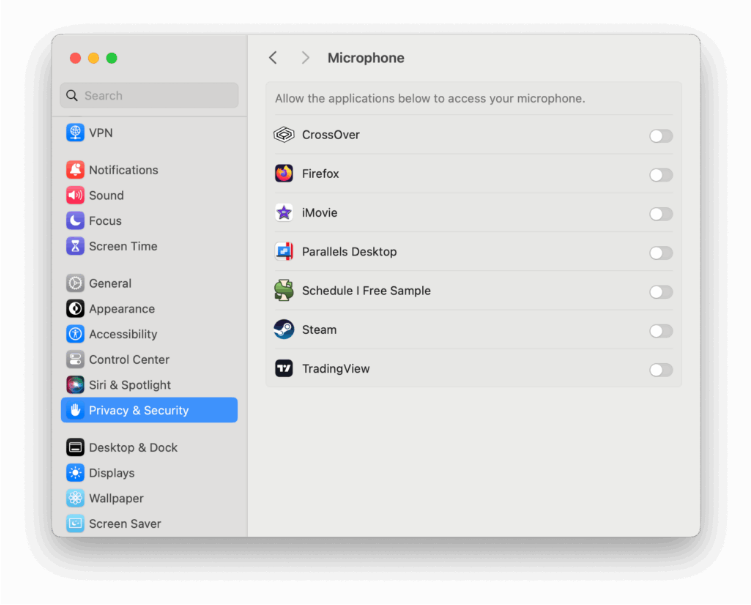Click the Schedule I Free Sample label

(x=366, y=291)
